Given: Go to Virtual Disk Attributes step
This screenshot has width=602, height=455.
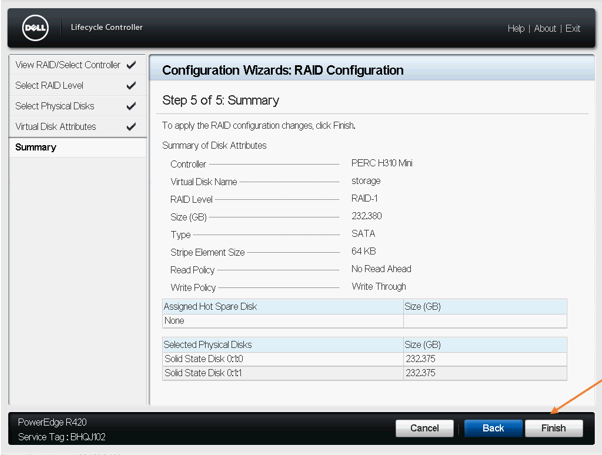Looking at the screenshot, I should pos(77,126).
